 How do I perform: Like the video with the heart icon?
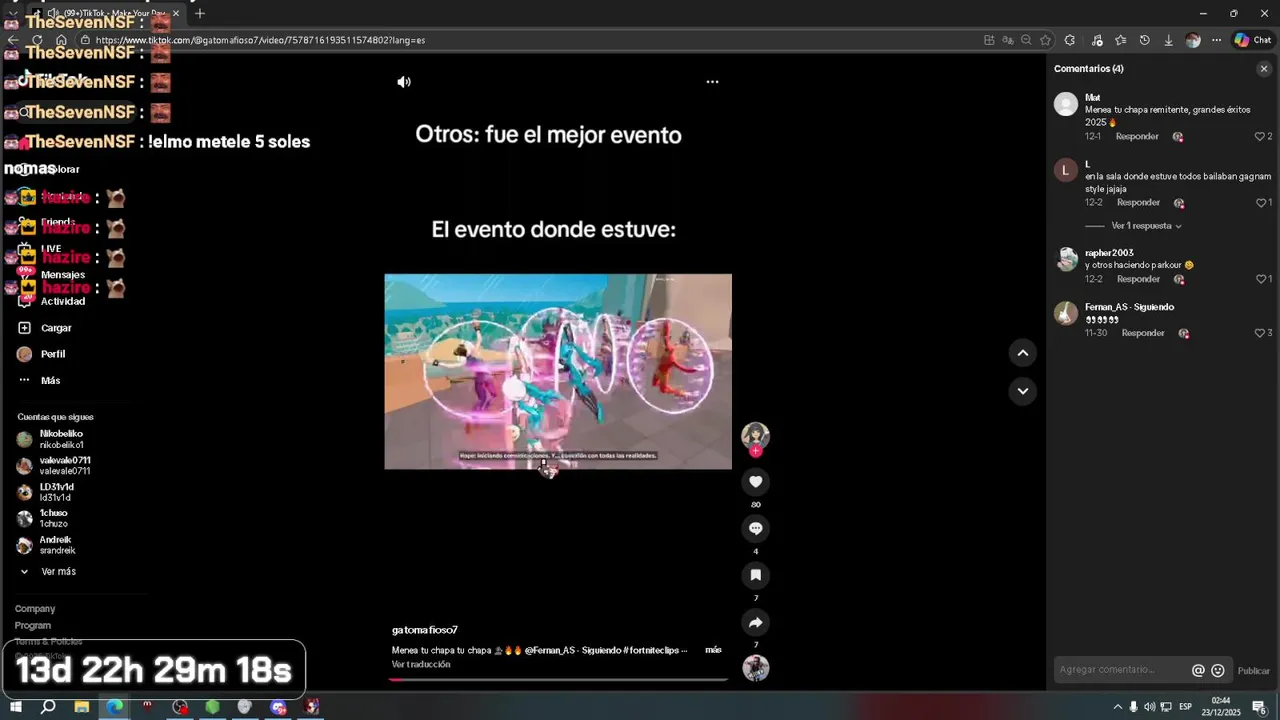click(755, 482)
